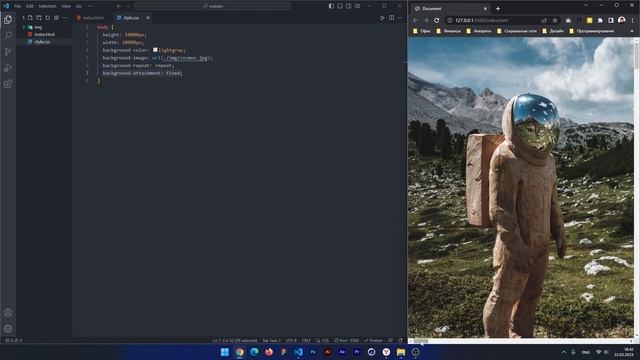
Task: Open the Edit menu
Action: point(30,6)
